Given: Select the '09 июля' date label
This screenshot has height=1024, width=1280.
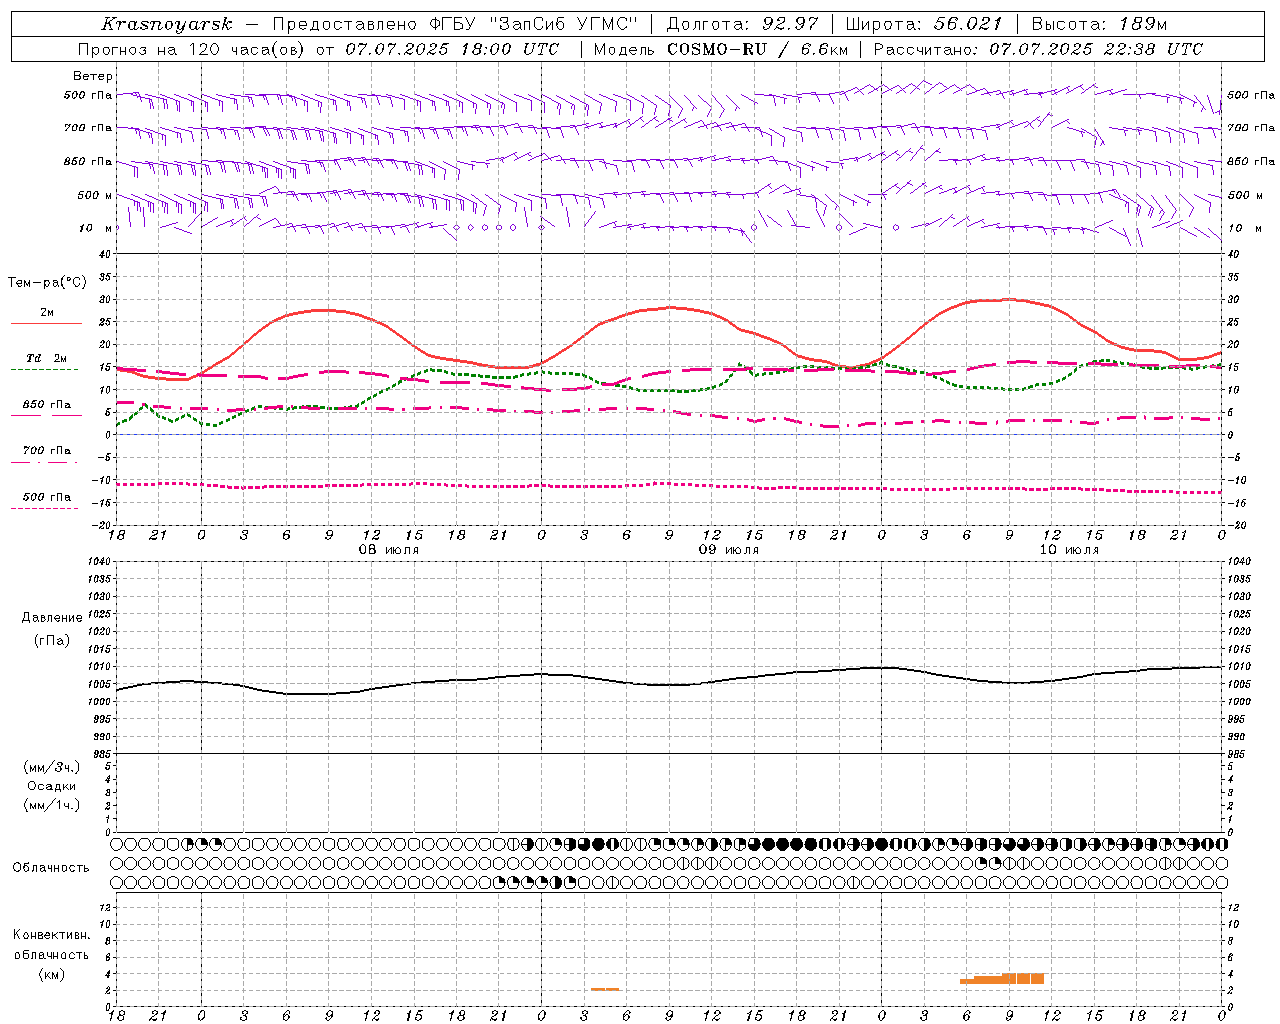Looking at the screenshot, I should click(x=729, y=550).
